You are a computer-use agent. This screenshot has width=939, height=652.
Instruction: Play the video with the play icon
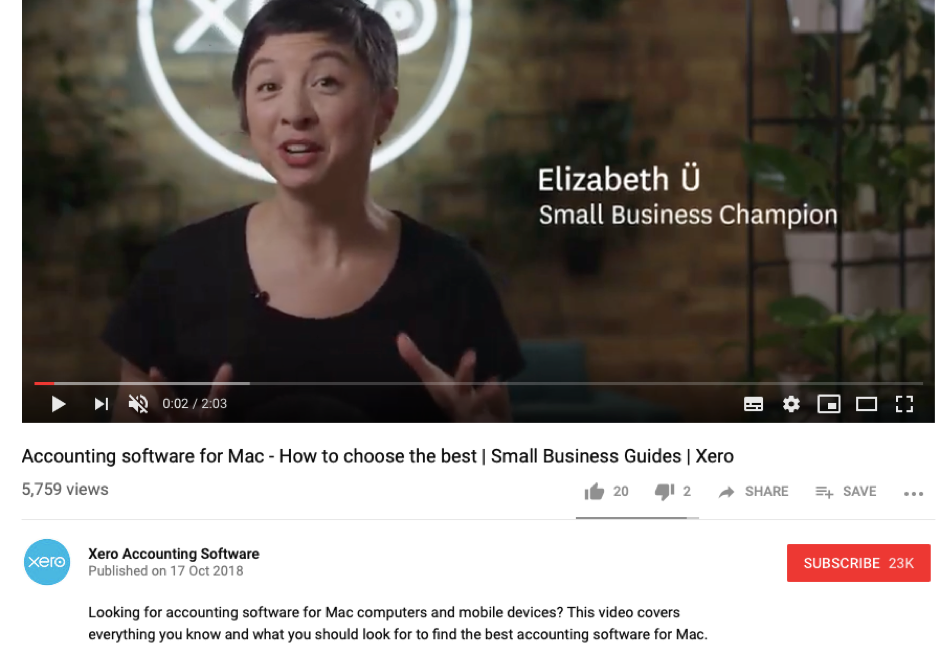pyautogui.click(x=58, y=404)
